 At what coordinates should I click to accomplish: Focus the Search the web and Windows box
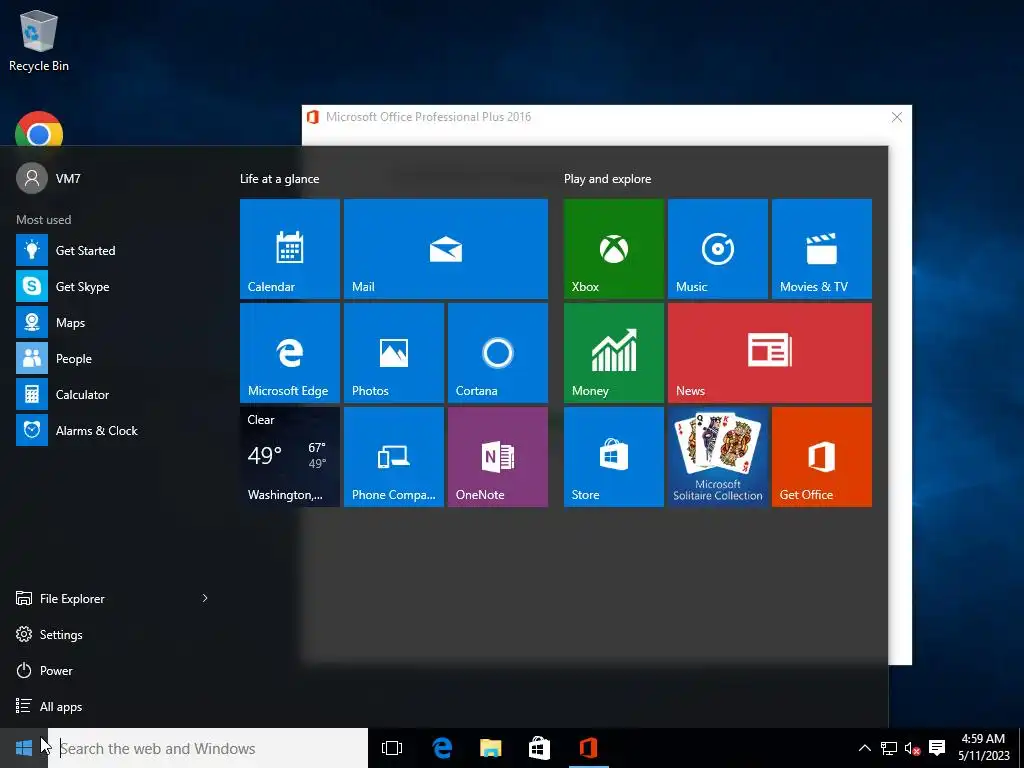click(208, 748)
